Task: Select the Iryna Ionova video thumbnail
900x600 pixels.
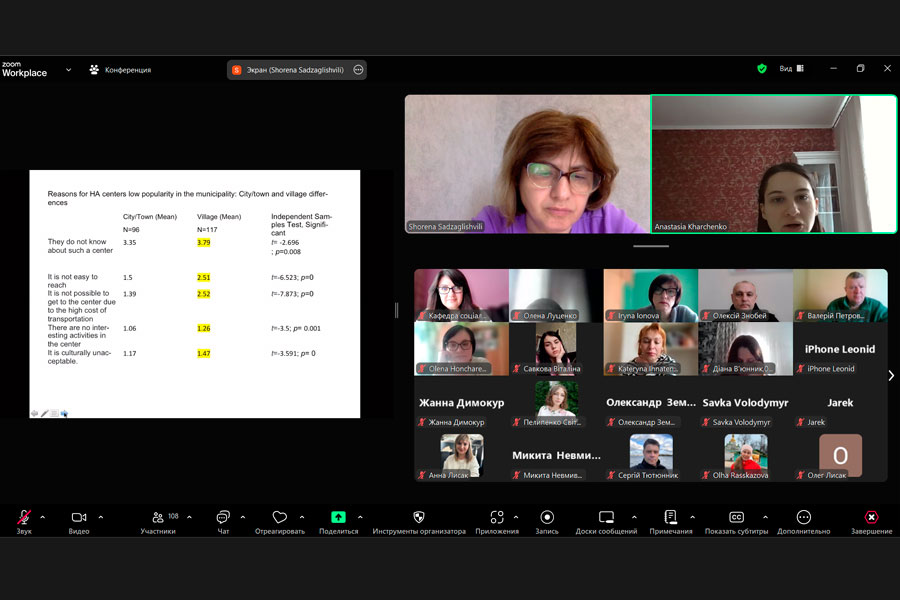Action: coord(651,295)
